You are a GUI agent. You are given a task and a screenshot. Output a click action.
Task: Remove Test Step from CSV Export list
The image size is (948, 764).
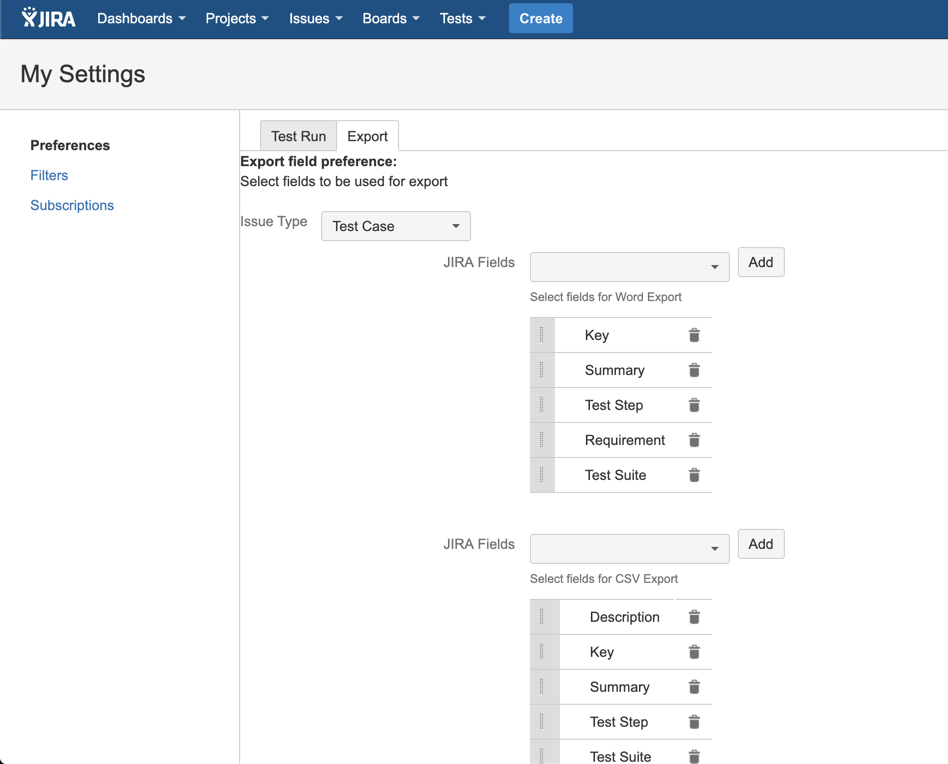[694, 722]
